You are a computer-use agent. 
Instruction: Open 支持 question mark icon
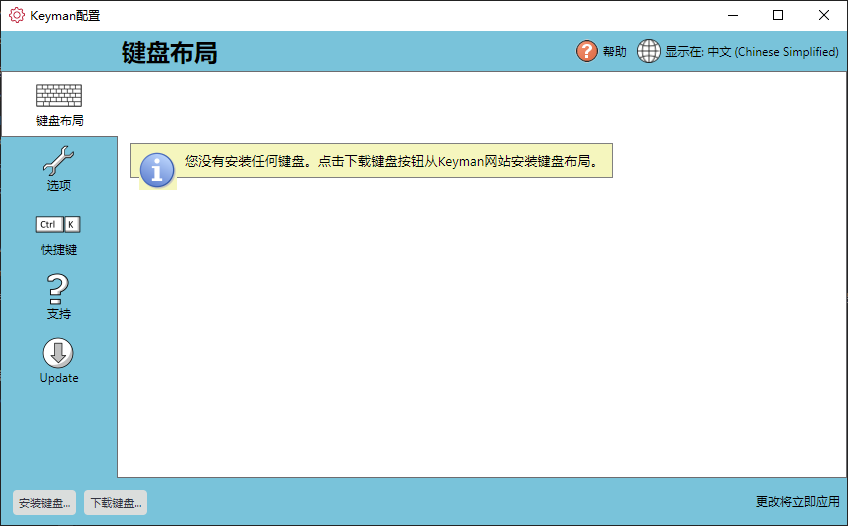point(58,289)
